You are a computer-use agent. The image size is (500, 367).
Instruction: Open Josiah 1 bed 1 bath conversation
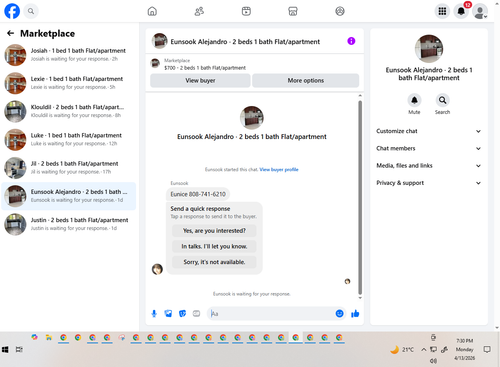(x=69, y=55)
